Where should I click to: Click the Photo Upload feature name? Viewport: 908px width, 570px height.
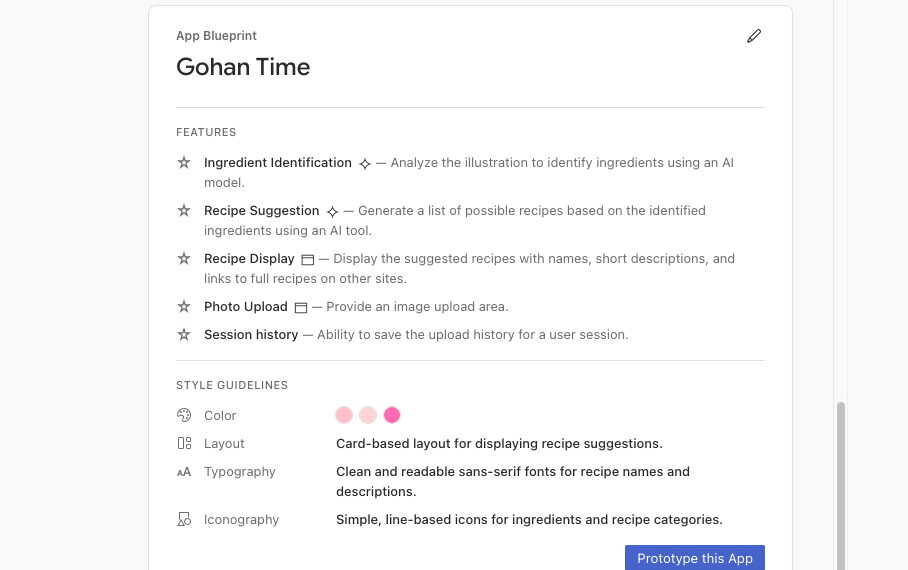pos(246,307)
